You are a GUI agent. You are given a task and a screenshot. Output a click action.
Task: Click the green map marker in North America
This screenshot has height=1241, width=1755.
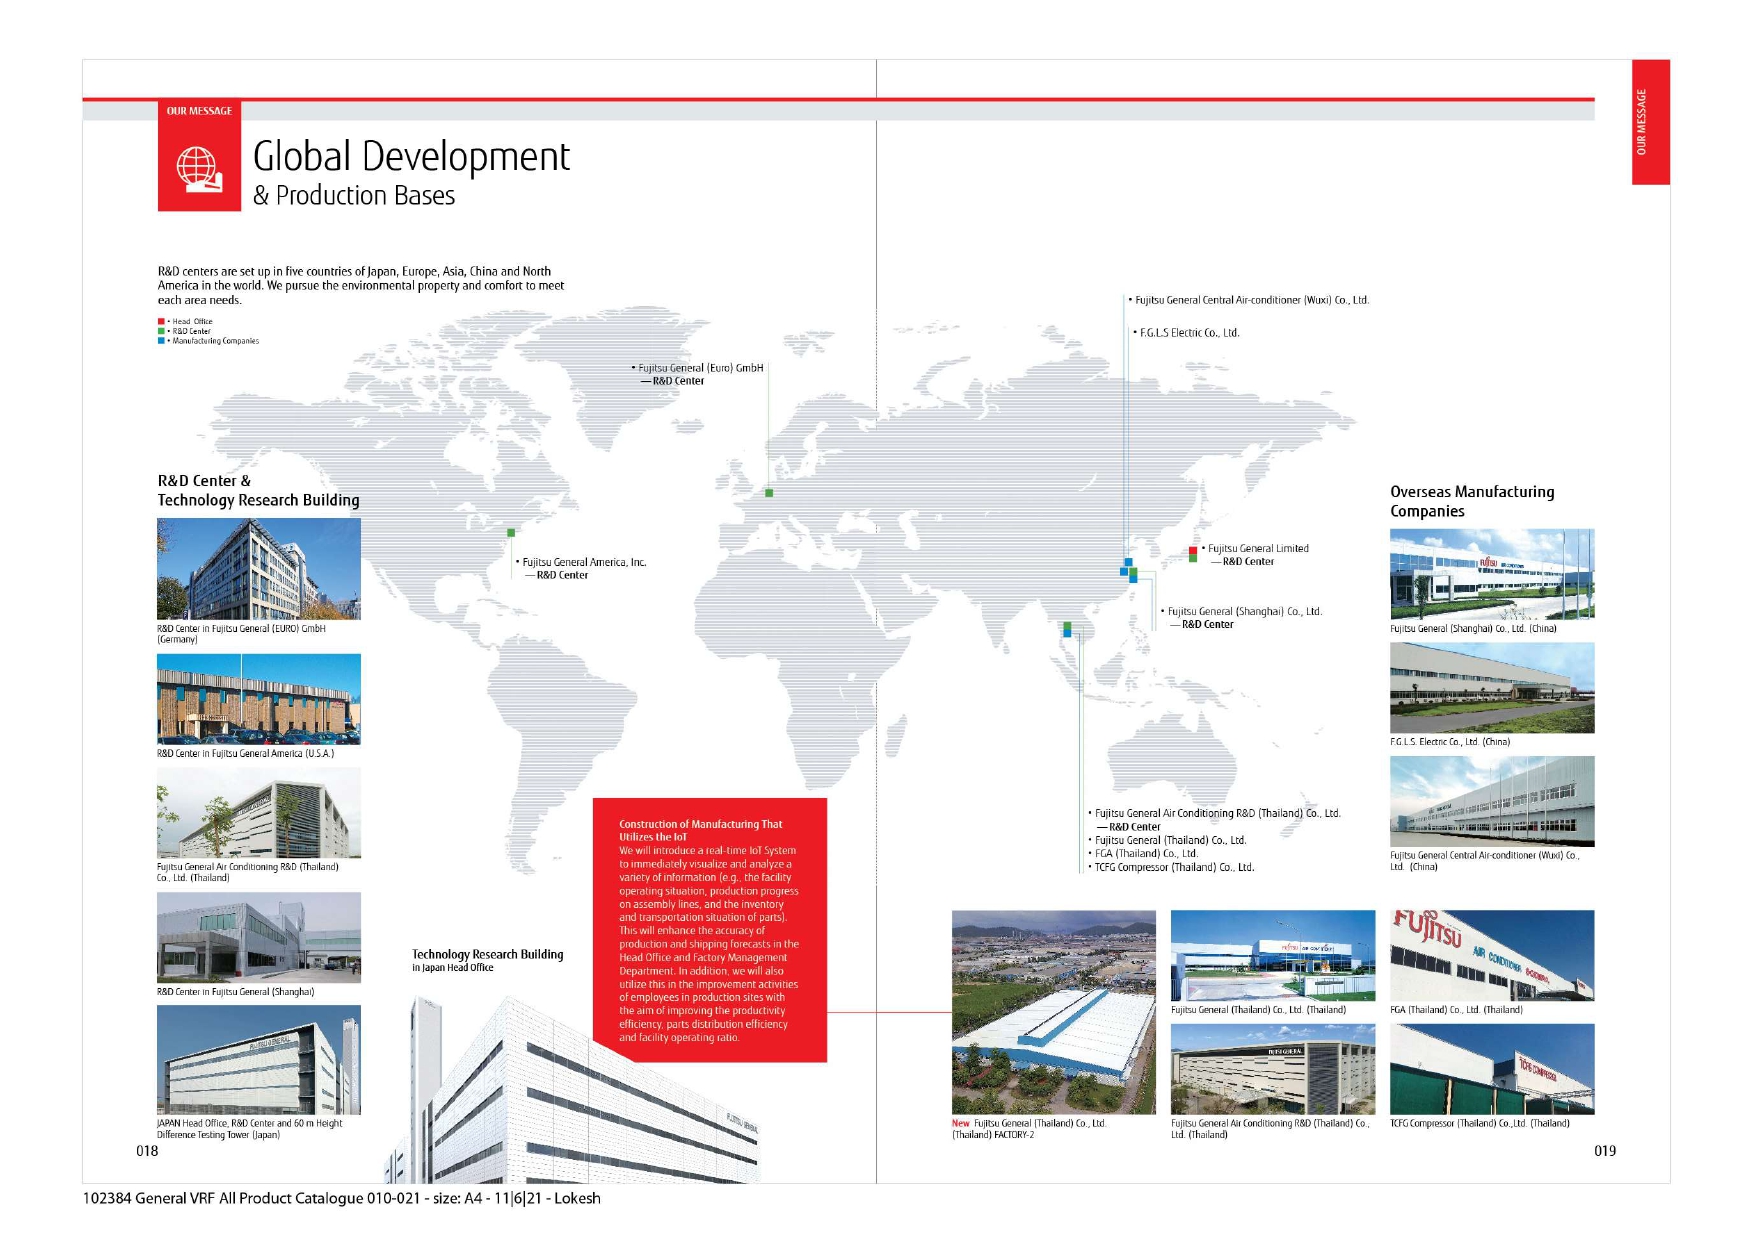click(511, 533)
